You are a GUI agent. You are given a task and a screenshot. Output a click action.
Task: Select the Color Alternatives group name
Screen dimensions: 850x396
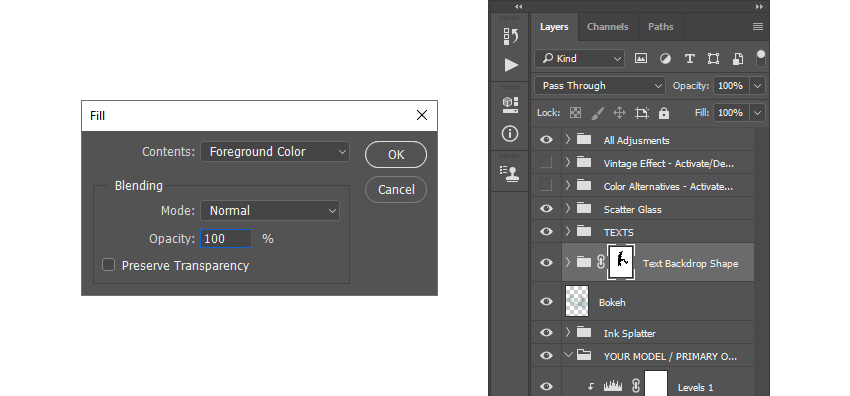click(x=668, y=186)
